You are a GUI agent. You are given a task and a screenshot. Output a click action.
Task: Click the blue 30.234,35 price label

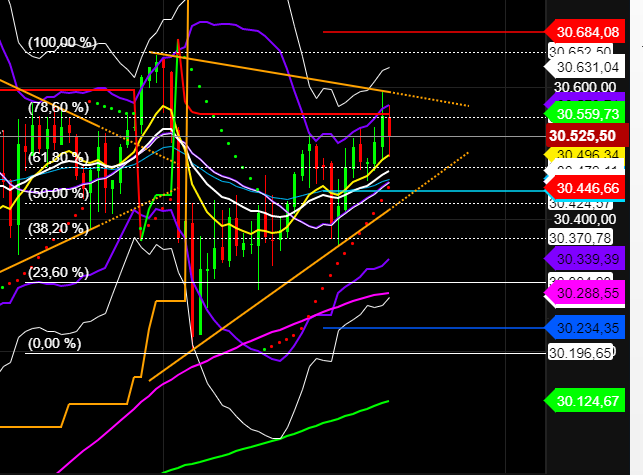pos(585,328)
